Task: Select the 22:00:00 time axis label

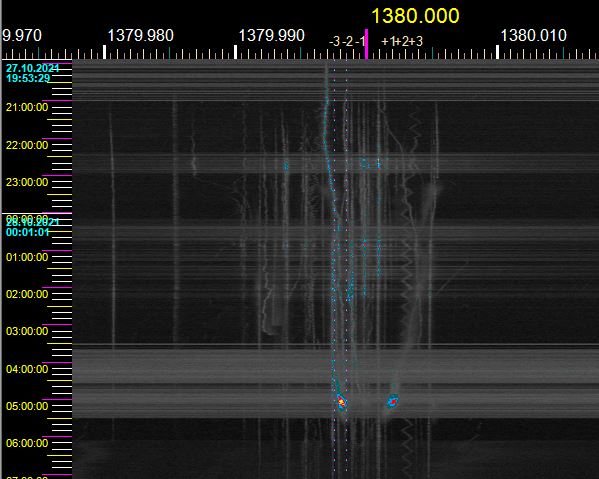Action: (x=27, y=145)
